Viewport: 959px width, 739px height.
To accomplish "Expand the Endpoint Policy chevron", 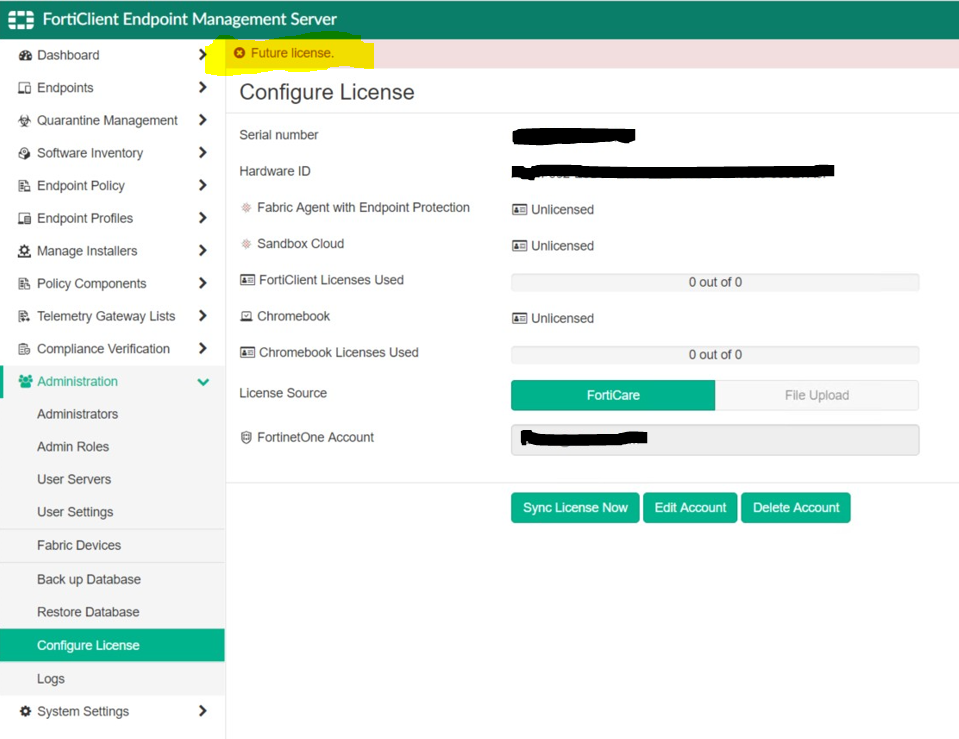I will (203, 185).
